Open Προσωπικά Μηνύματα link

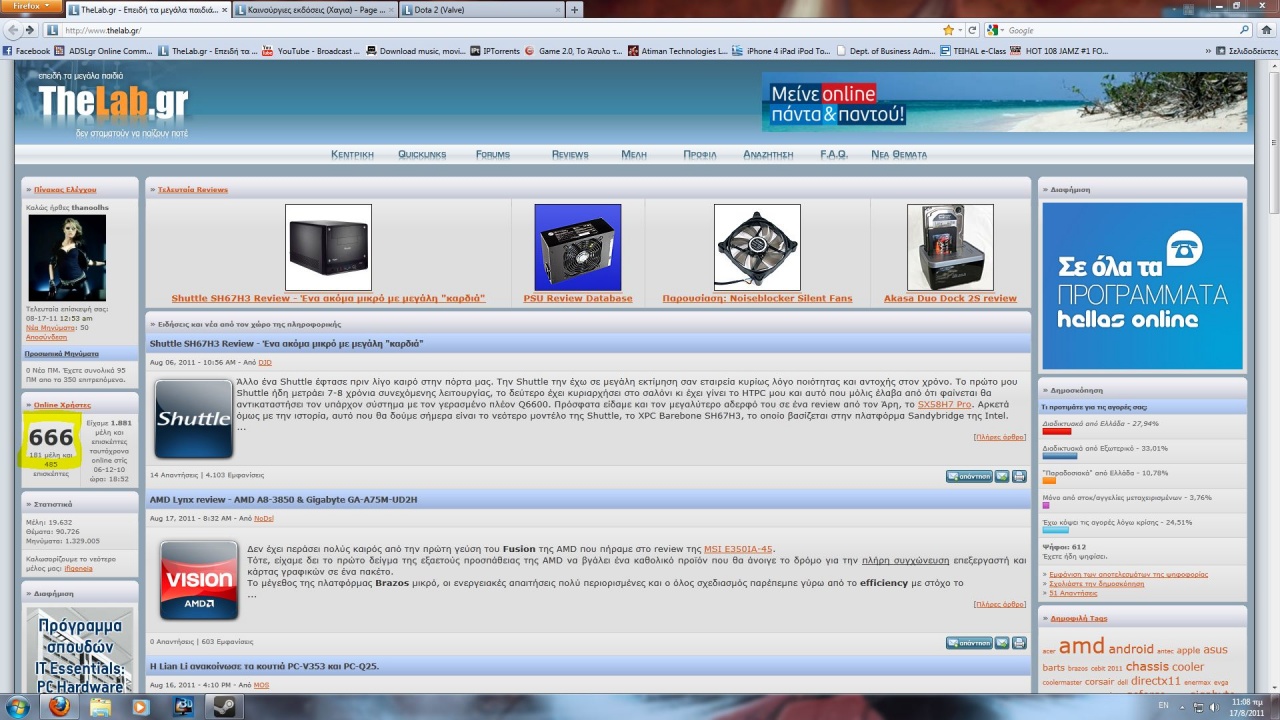[x=62, y=353]
